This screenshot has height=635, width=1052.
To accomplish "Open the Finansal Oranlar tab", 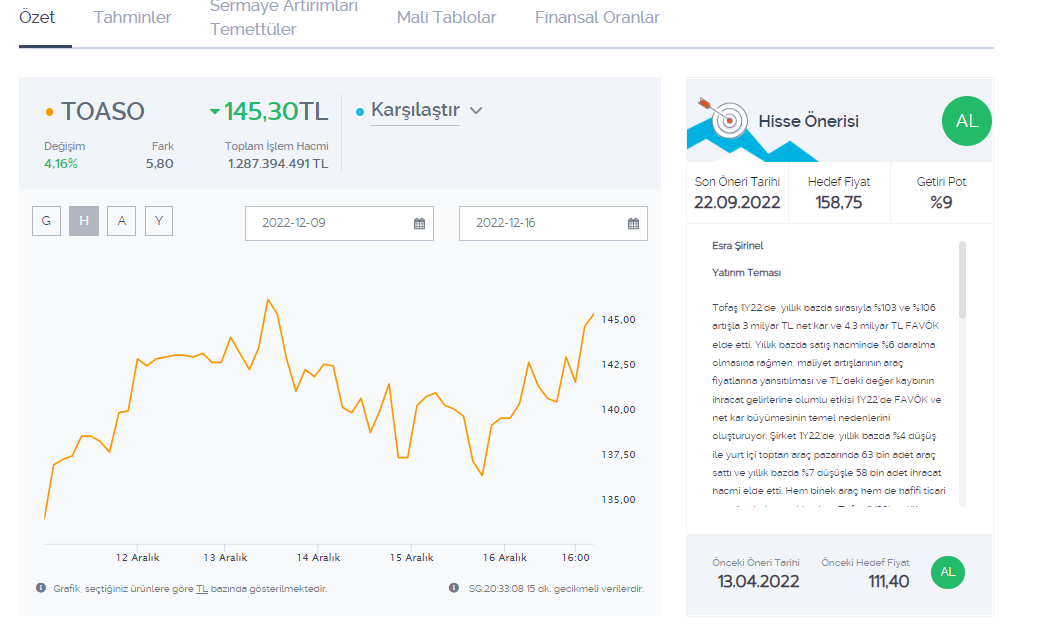I will click(597, 17).
